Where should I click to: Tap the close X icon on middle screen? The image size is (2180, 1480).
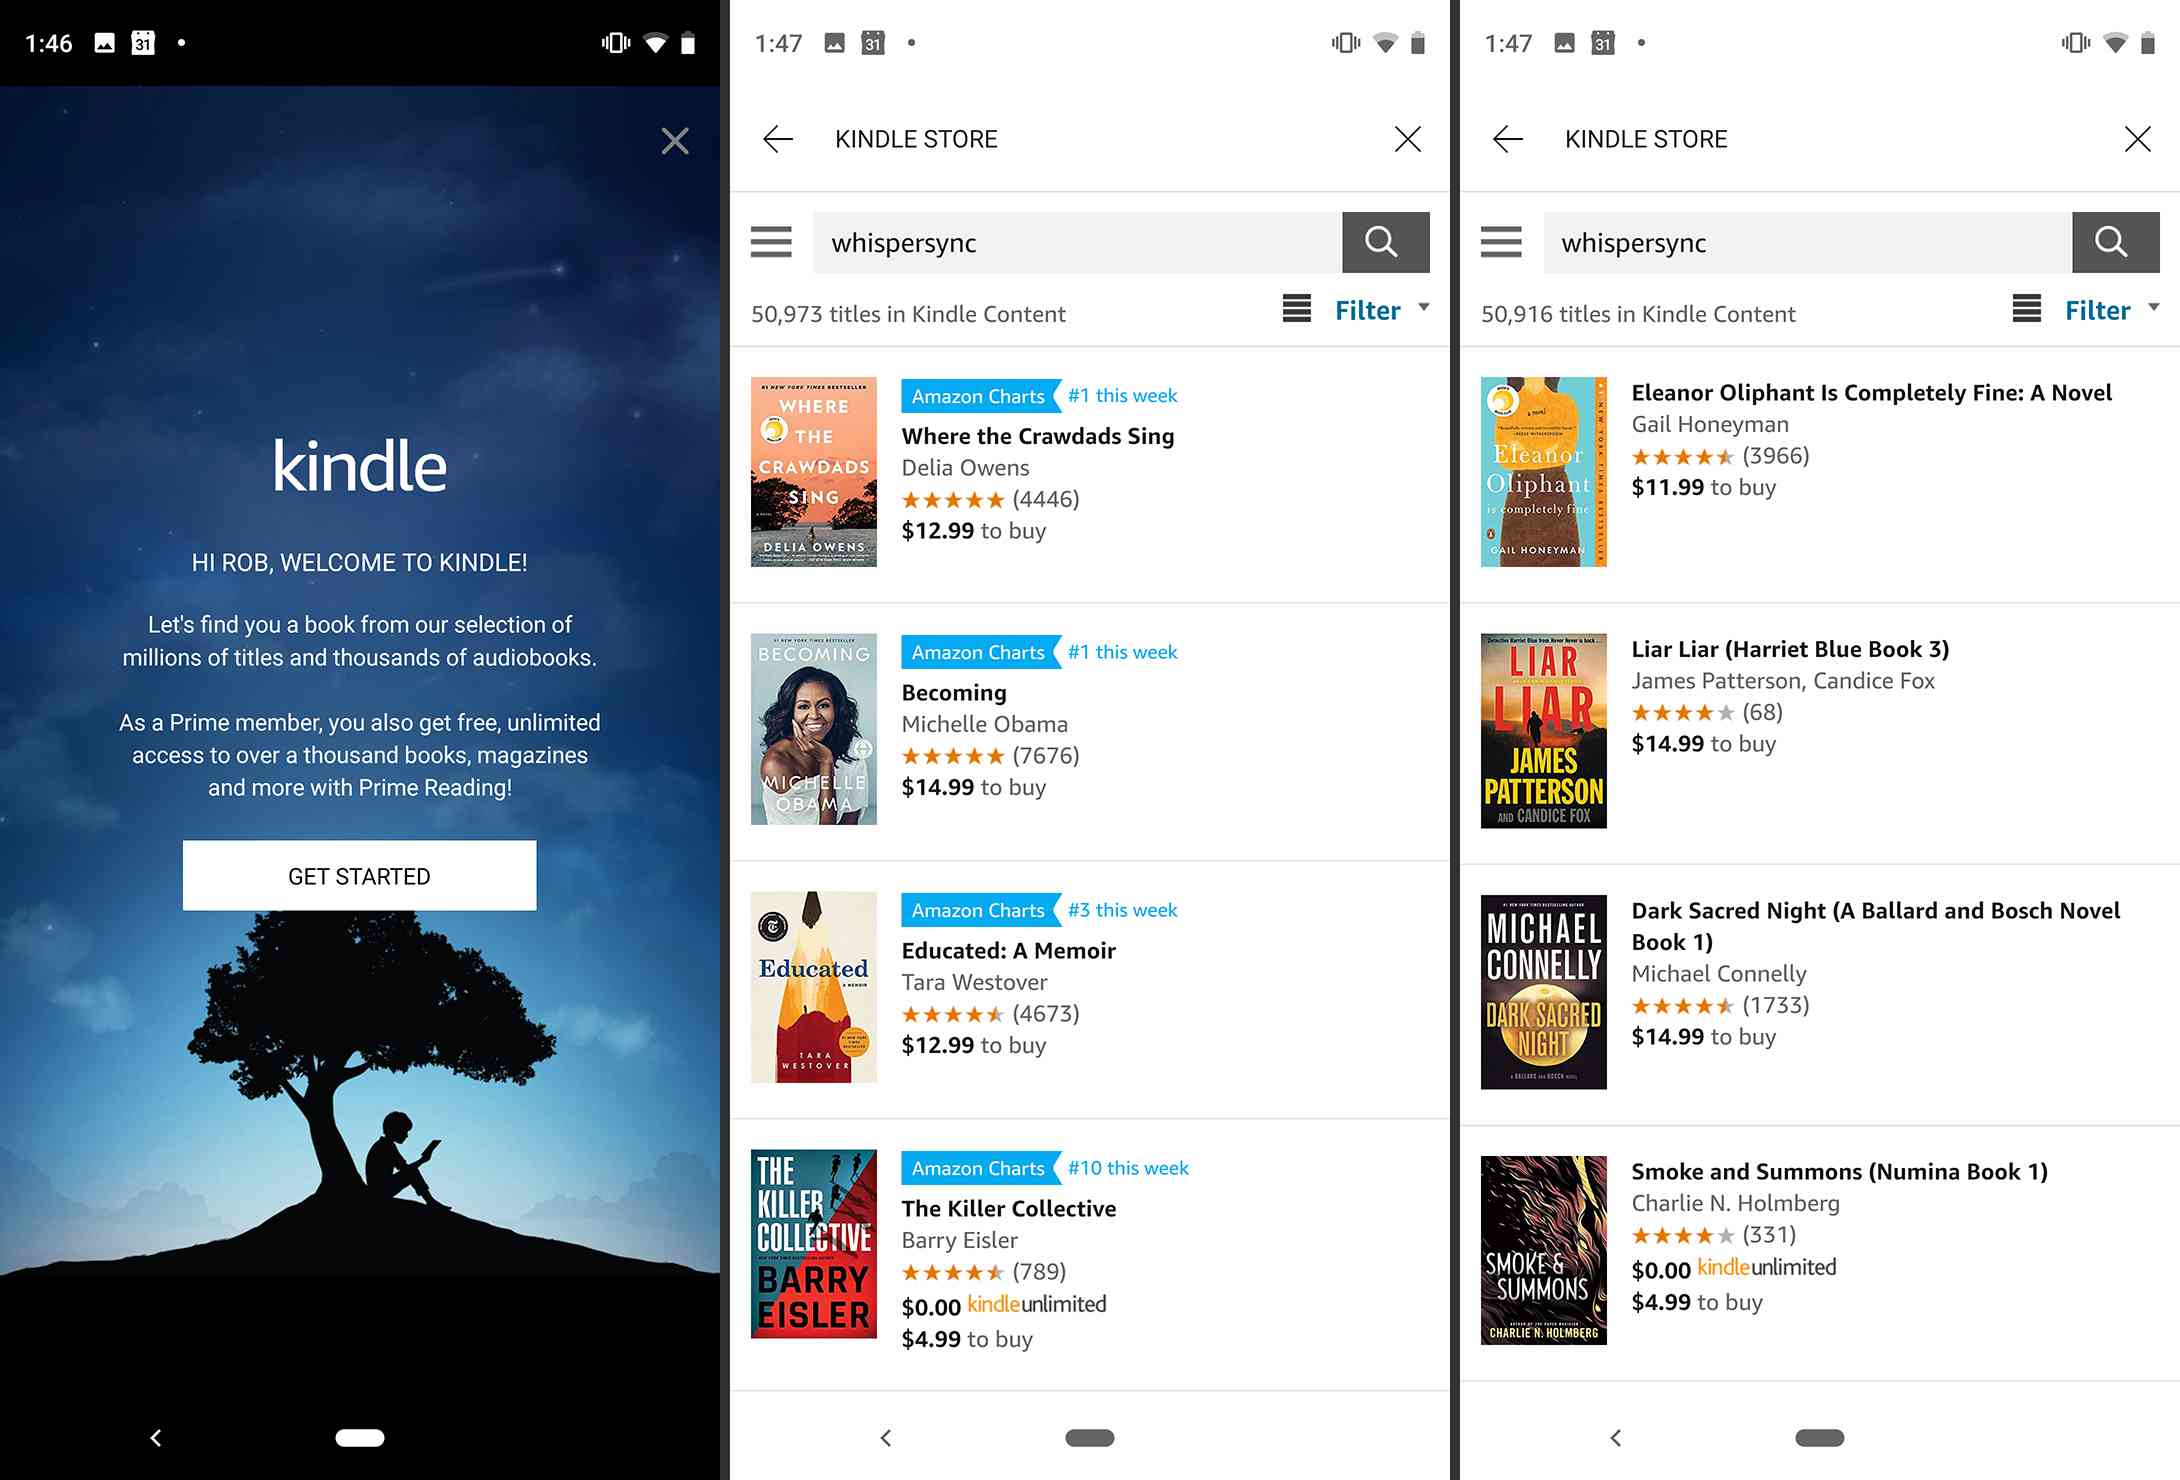tap(1407, 139)
